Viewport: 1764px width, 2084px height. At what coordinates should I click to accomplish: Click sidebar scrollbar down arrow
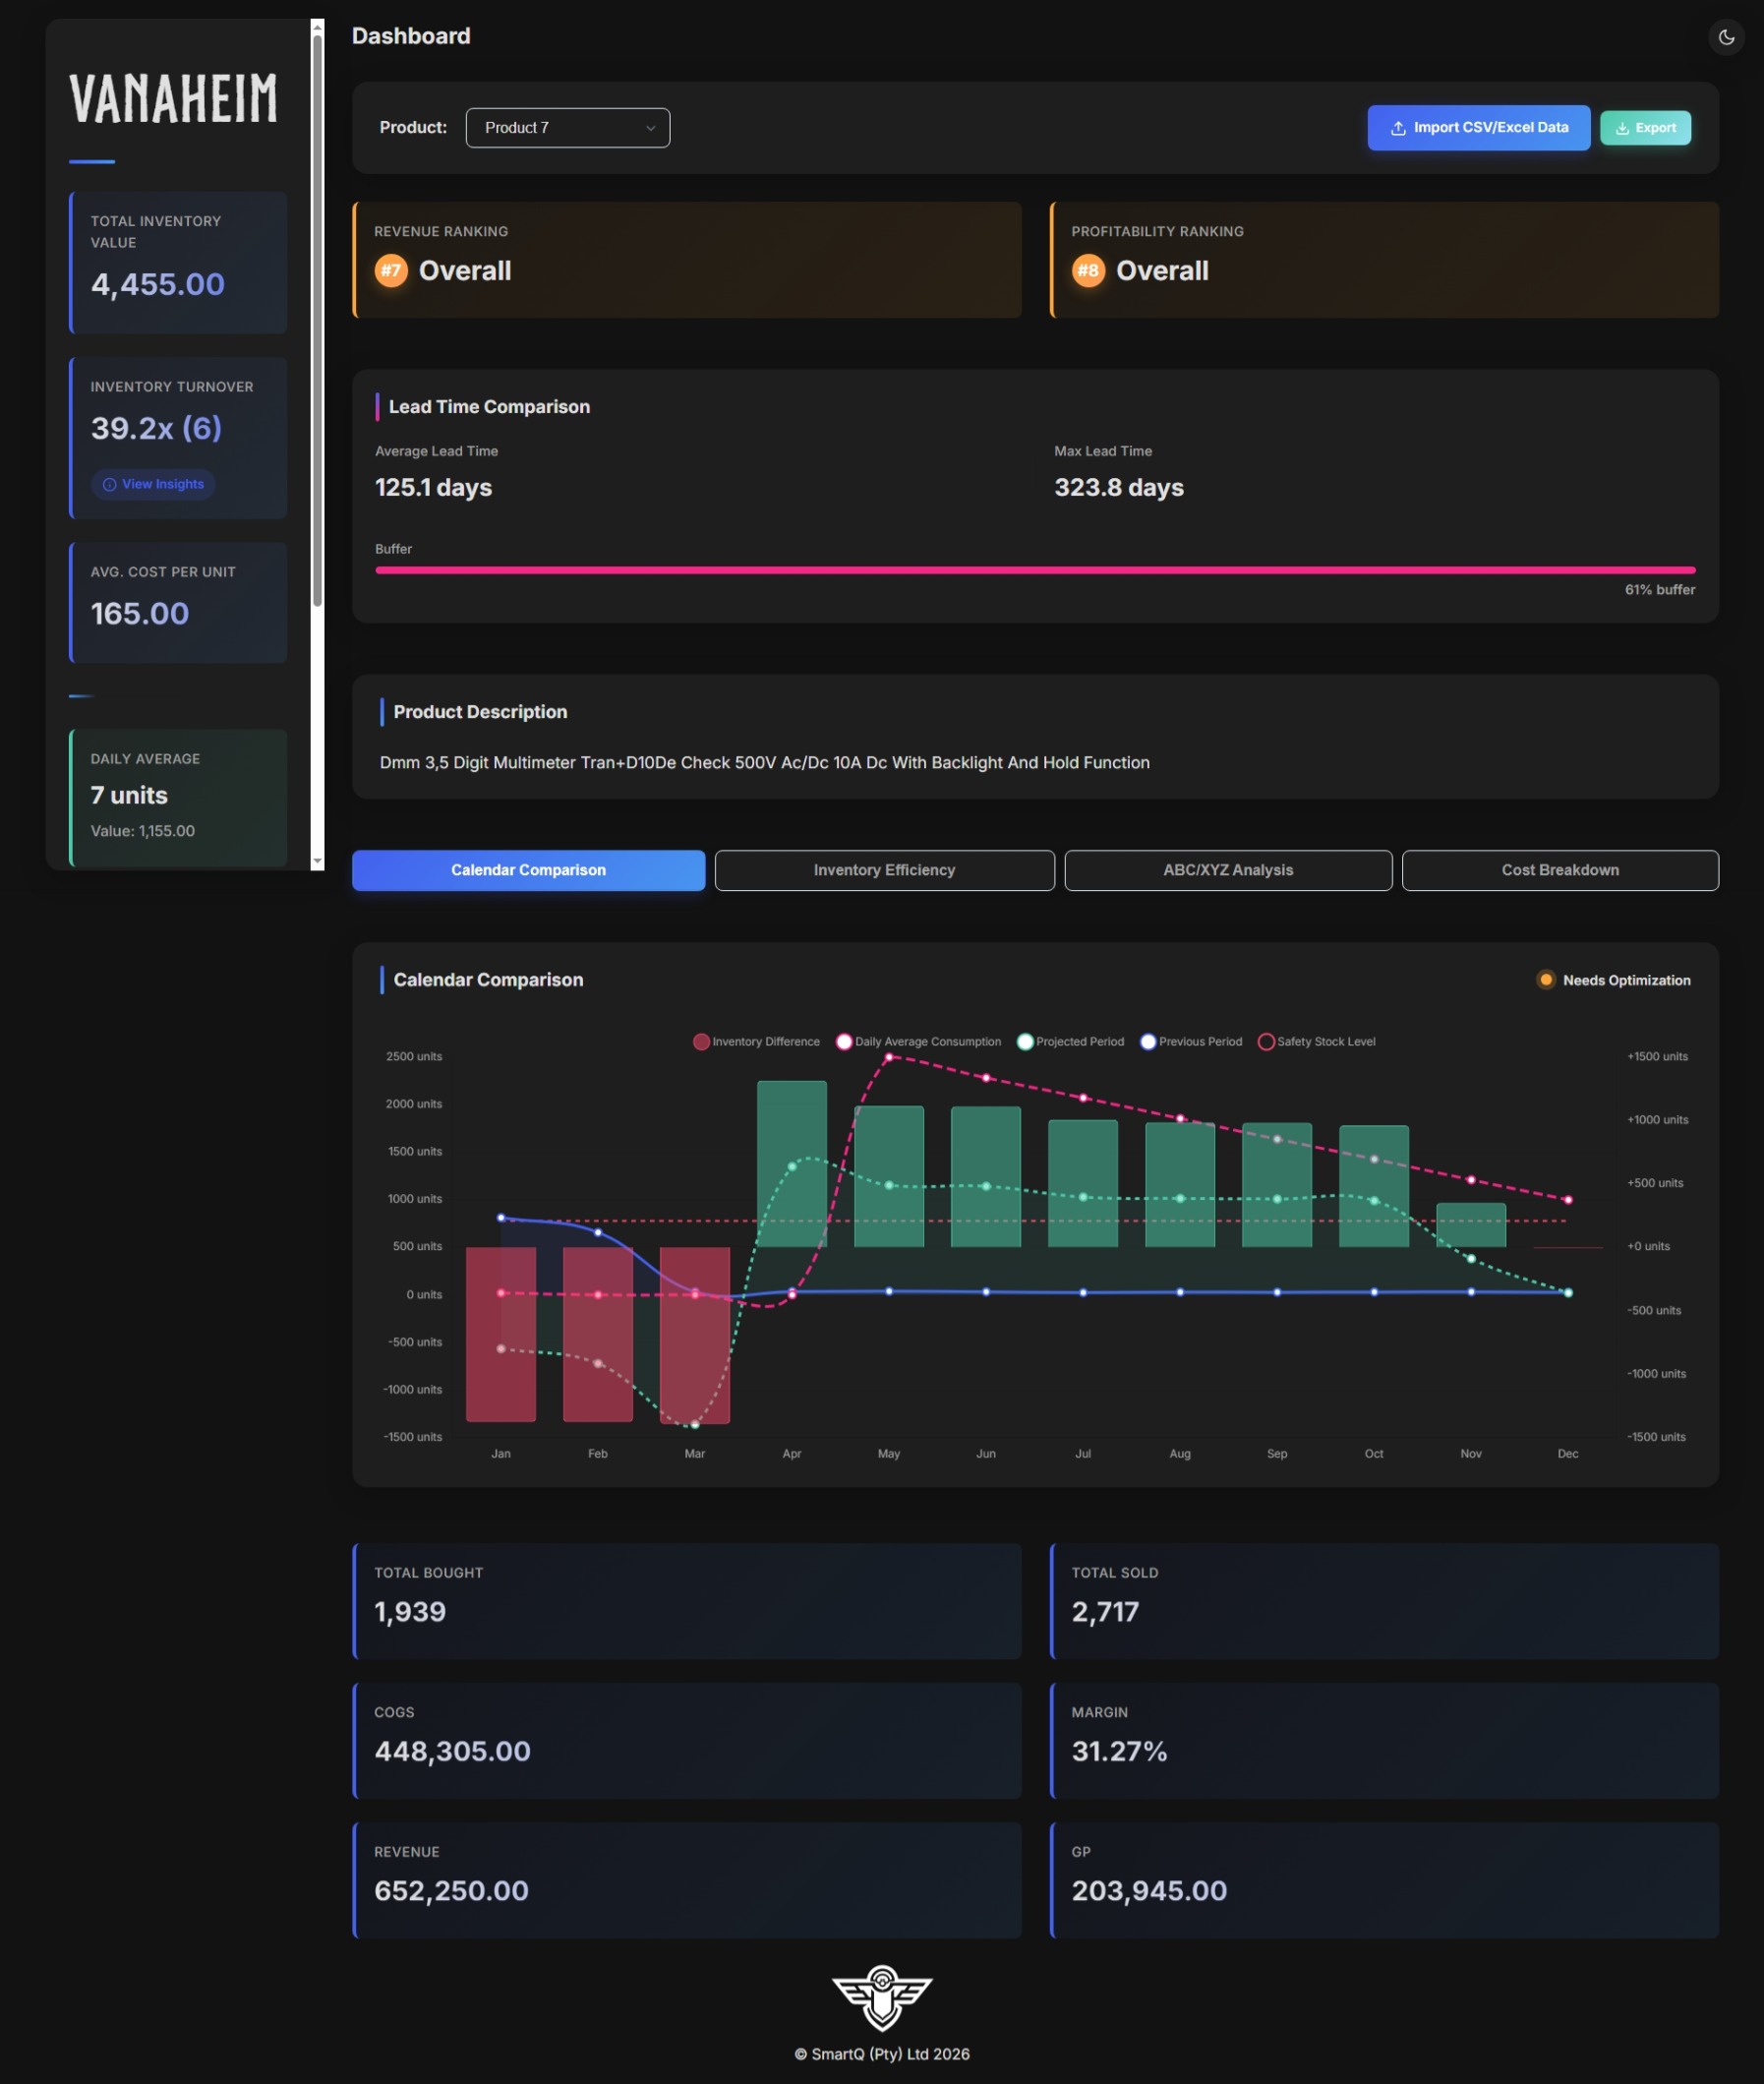pos(317,861)
